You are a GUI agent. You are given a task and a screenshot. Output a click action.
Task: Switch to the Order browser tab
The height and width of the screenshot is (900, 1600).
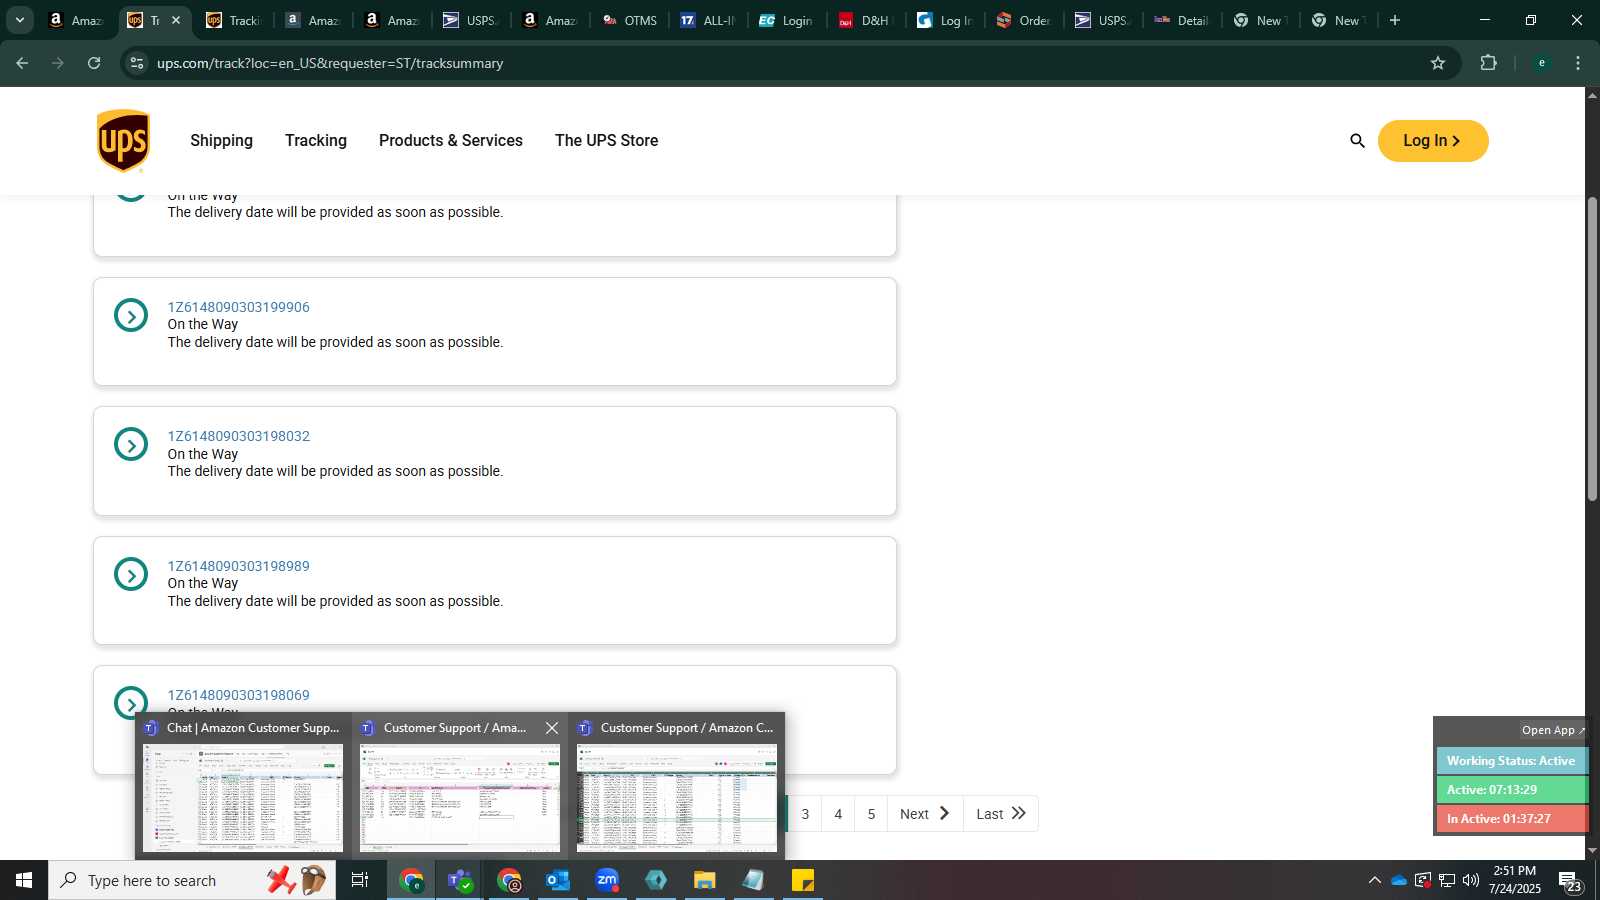pyautogui.click(x=1024, y=20)
